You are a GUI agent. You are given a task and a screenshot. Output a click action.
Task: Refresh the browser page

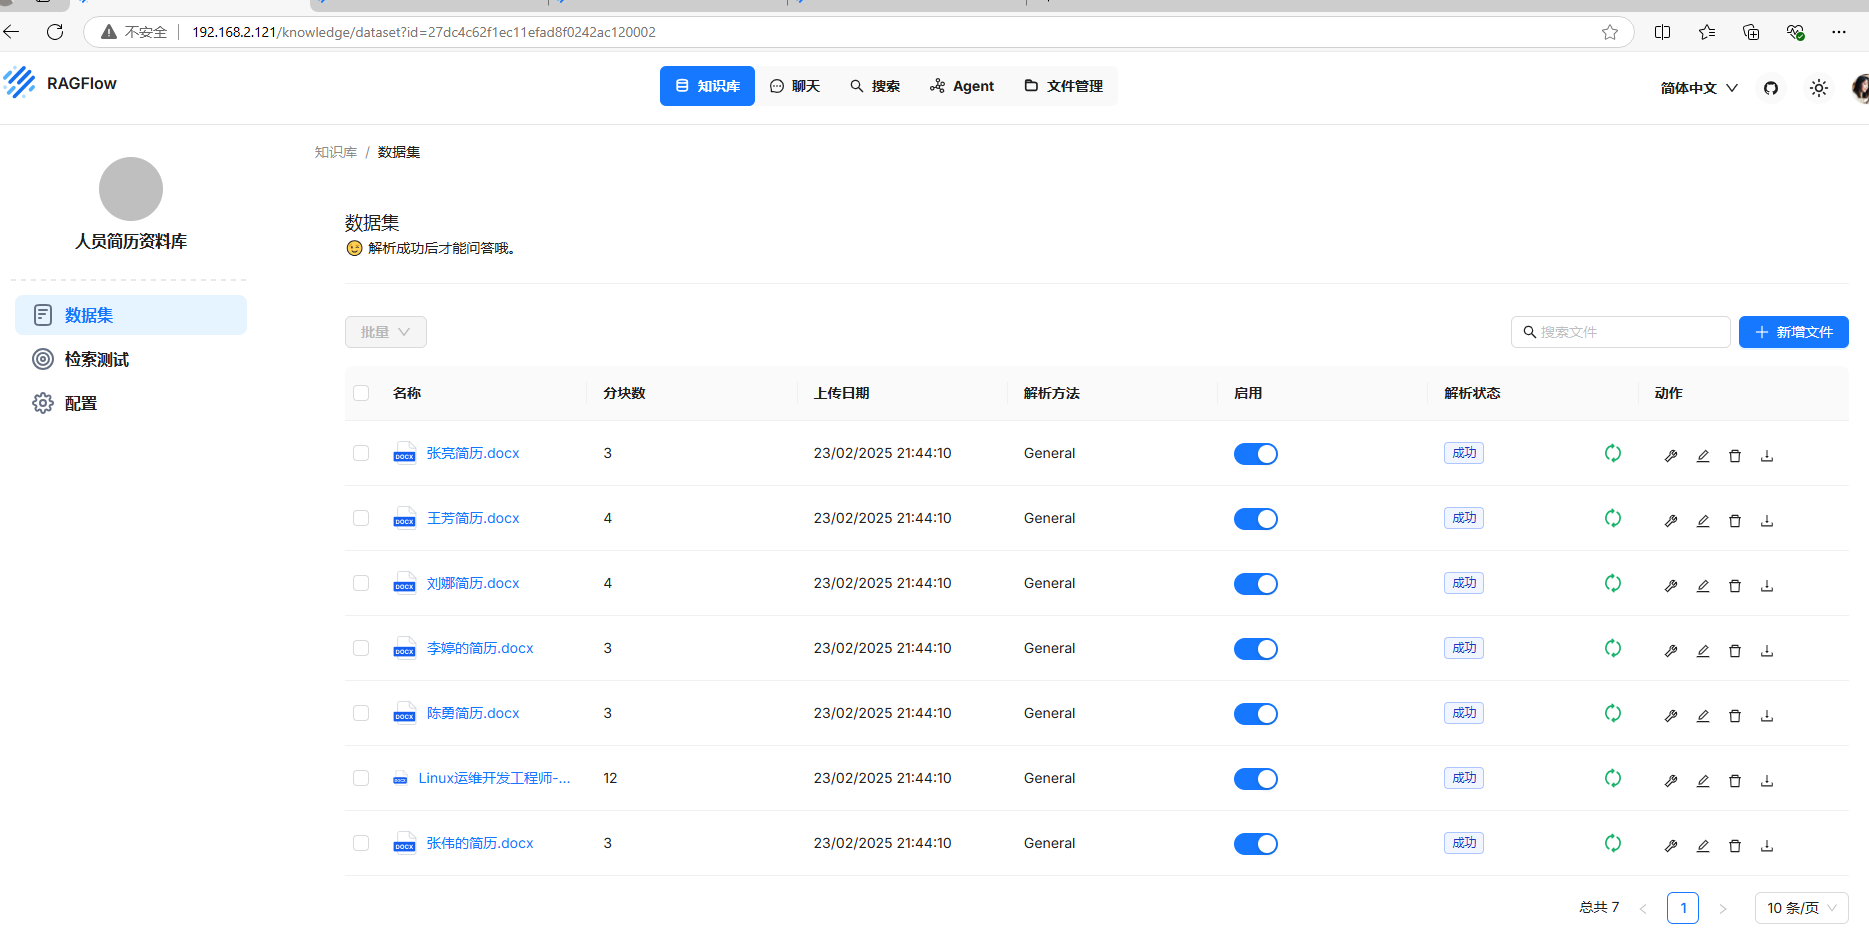click(x=55, y=32)
